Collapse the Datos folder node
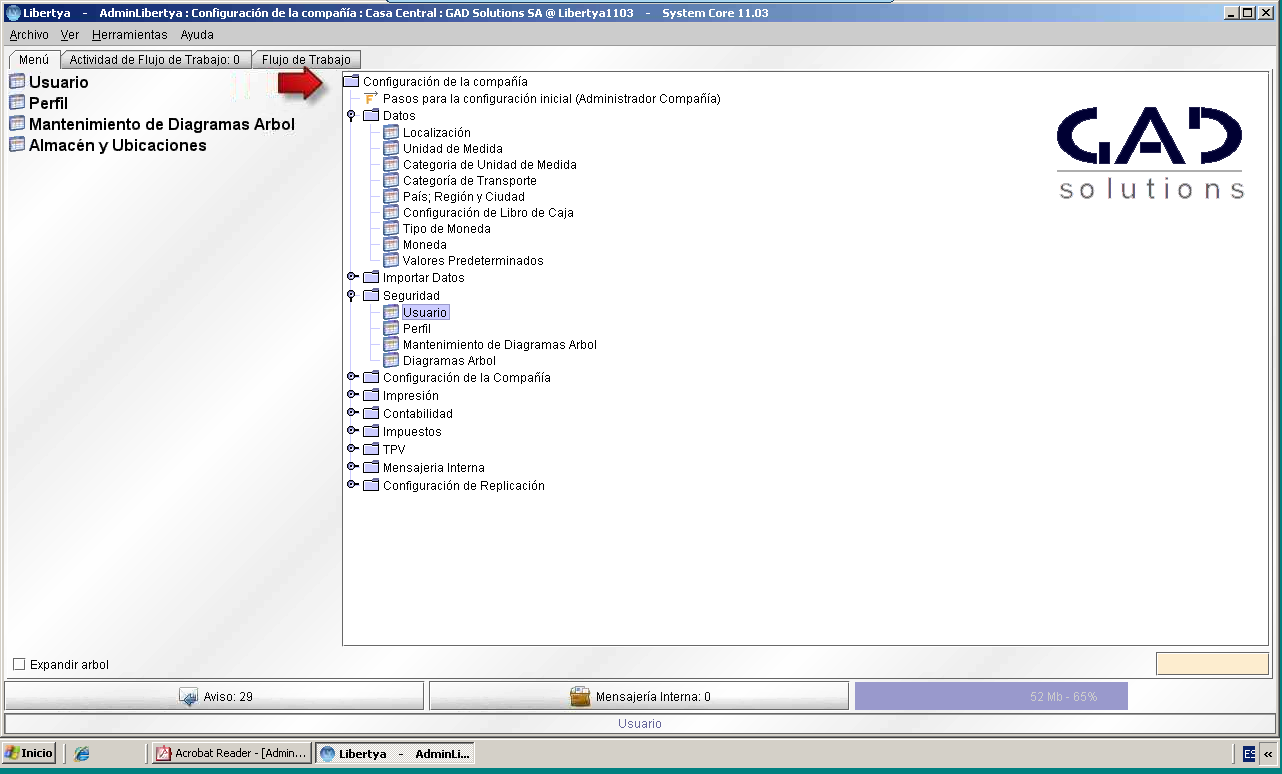Viewport: 1282px width, 774px height. coord(351,115)
